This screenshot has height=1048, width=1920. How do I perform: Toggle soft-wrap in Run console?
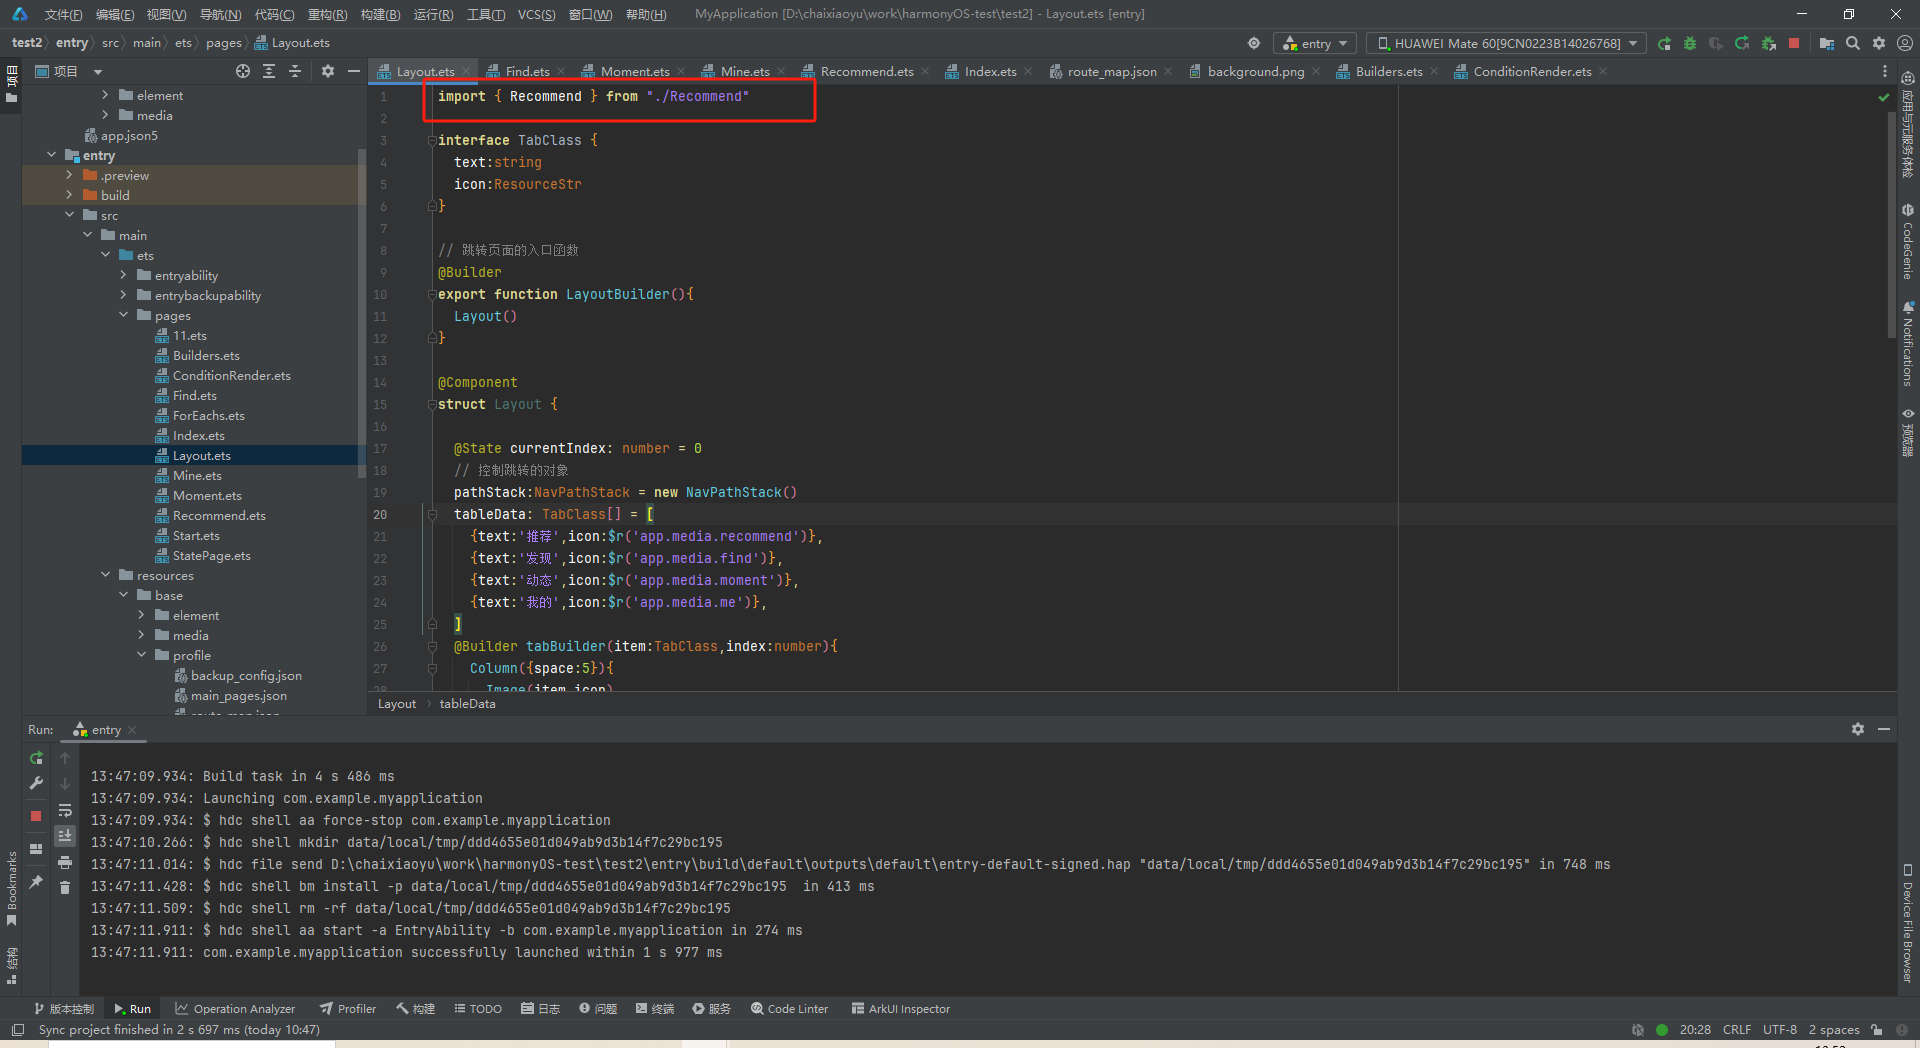[65, 810]
